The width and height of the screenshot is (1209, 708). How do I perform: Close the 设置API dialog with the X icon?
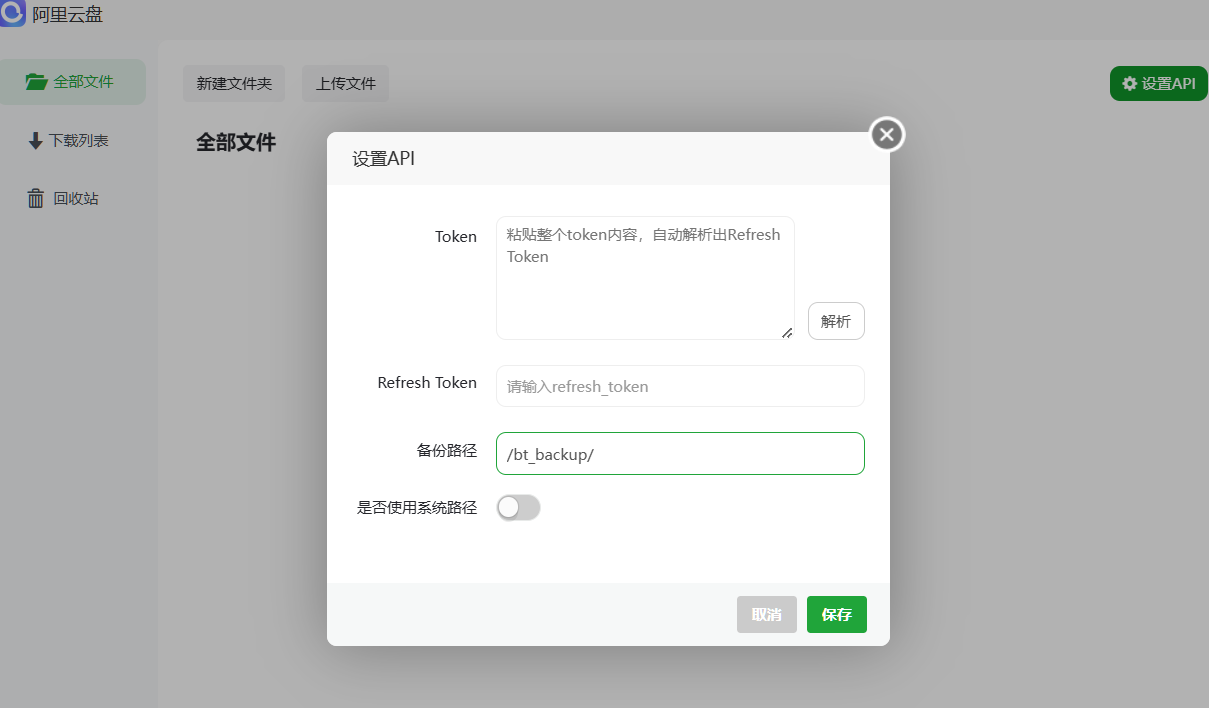tap(887, 134)
